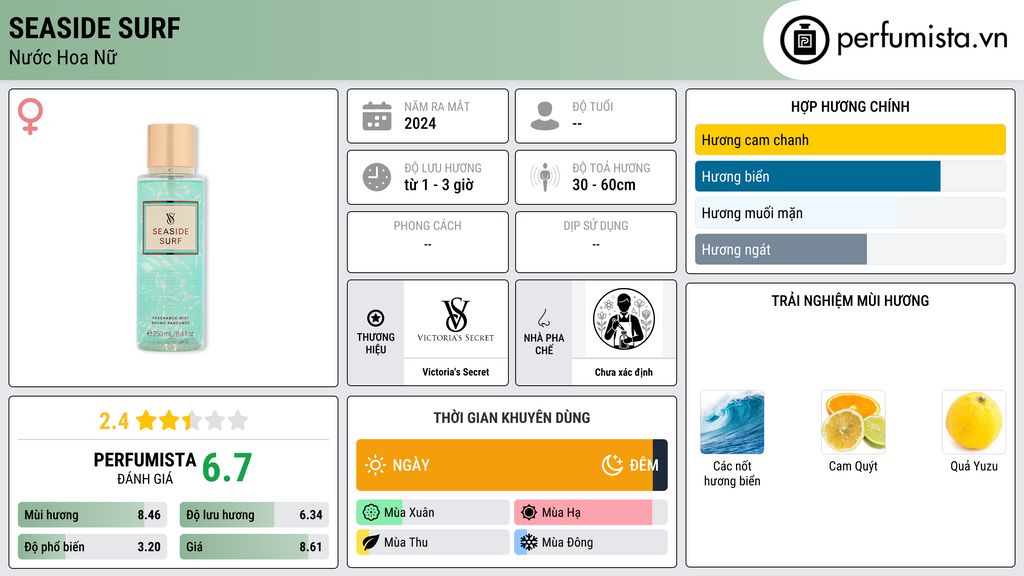Viewport: 1024px width, 576px height.
Task: Click the Chưa xác định perfumer label
Action: [x=624, y=372]
